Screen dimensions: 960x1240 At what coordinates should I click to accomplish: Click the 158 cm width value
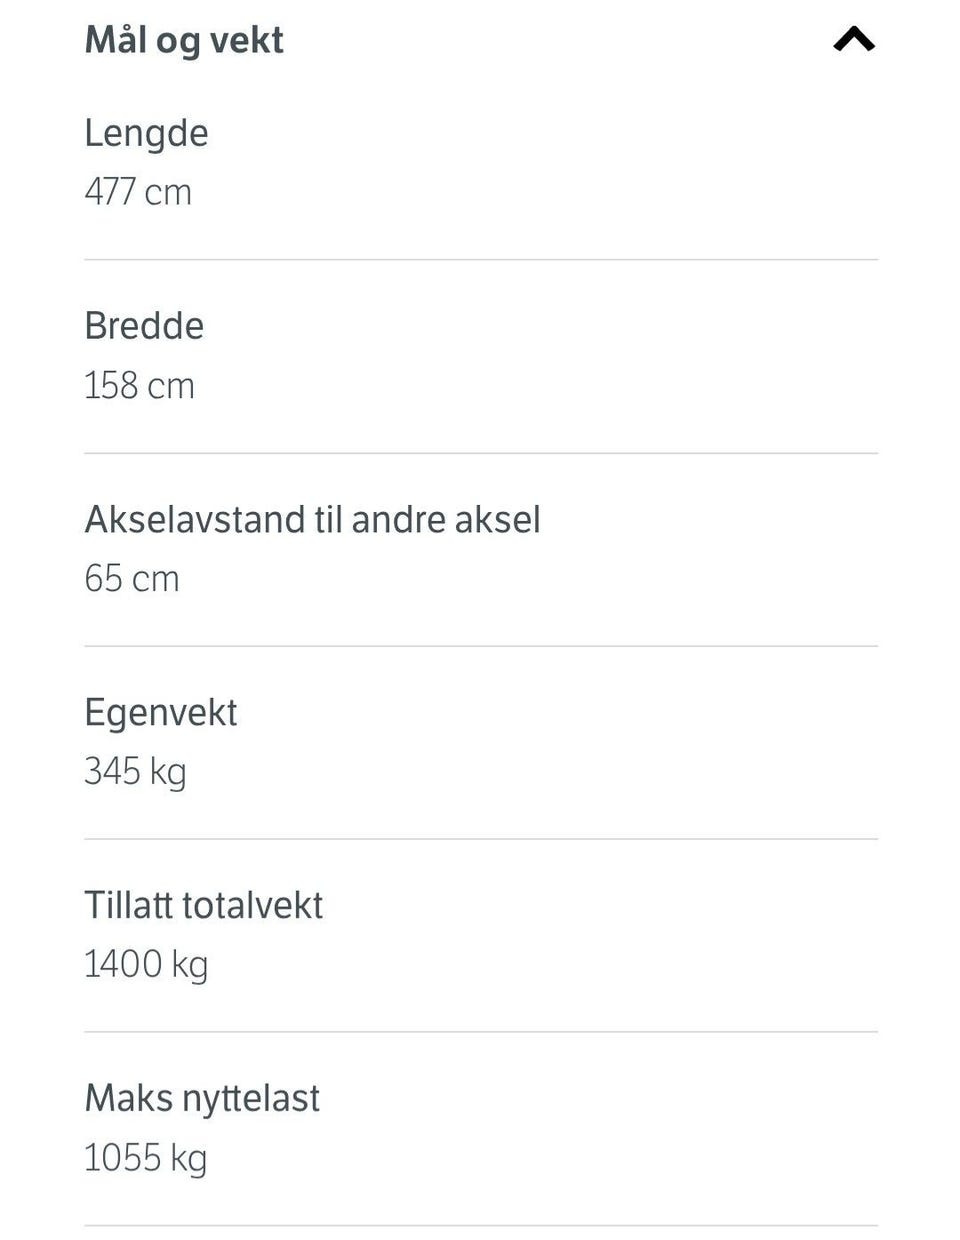tap(139, 385)
